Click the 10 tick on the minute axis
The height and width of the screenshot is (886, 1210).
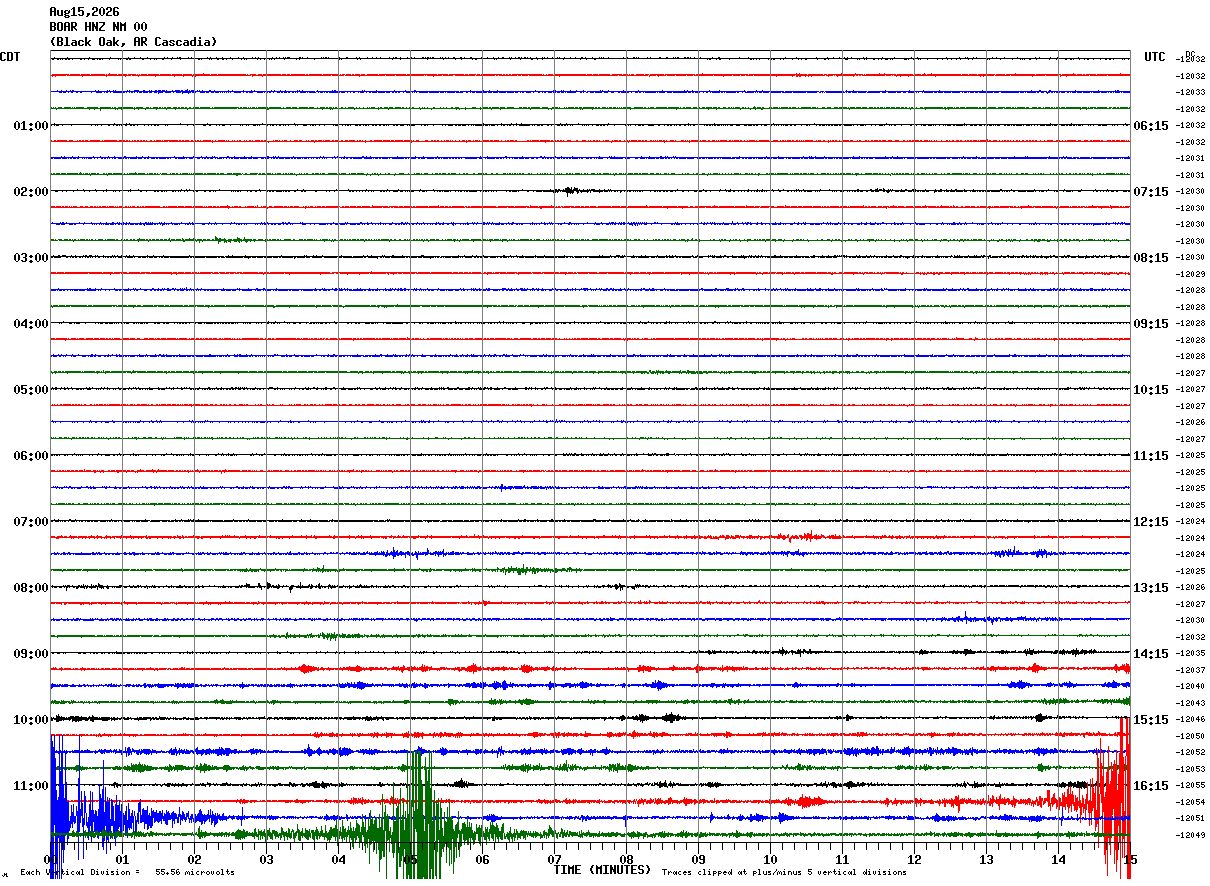pos(770,859)
